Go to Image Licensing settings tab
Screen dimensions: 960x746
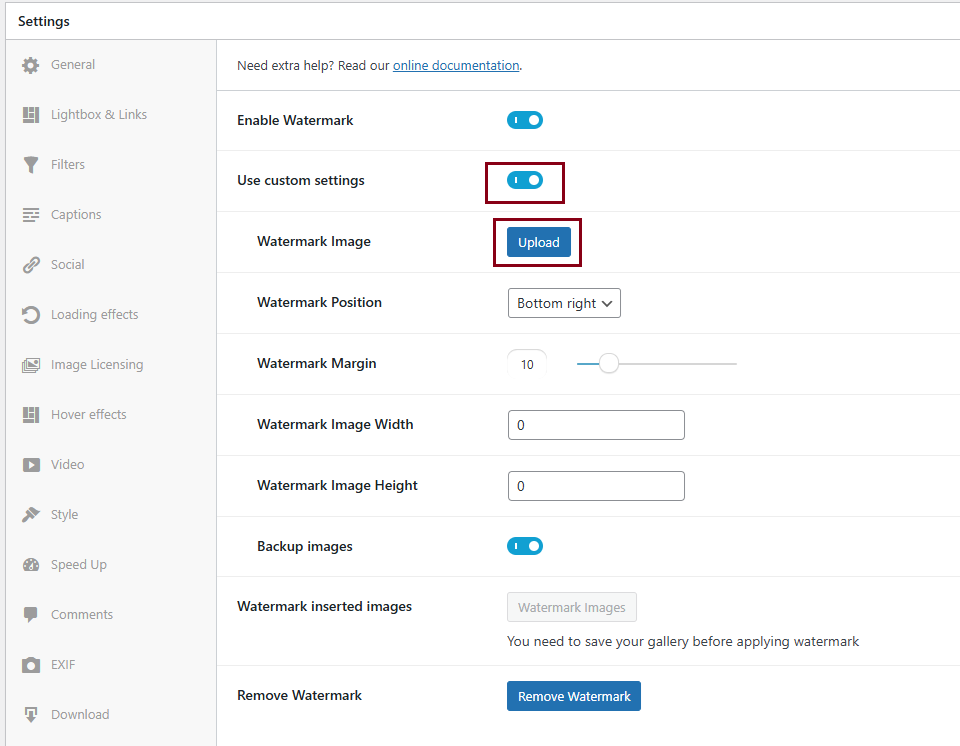pyautogui.click(x=96, y=365)
